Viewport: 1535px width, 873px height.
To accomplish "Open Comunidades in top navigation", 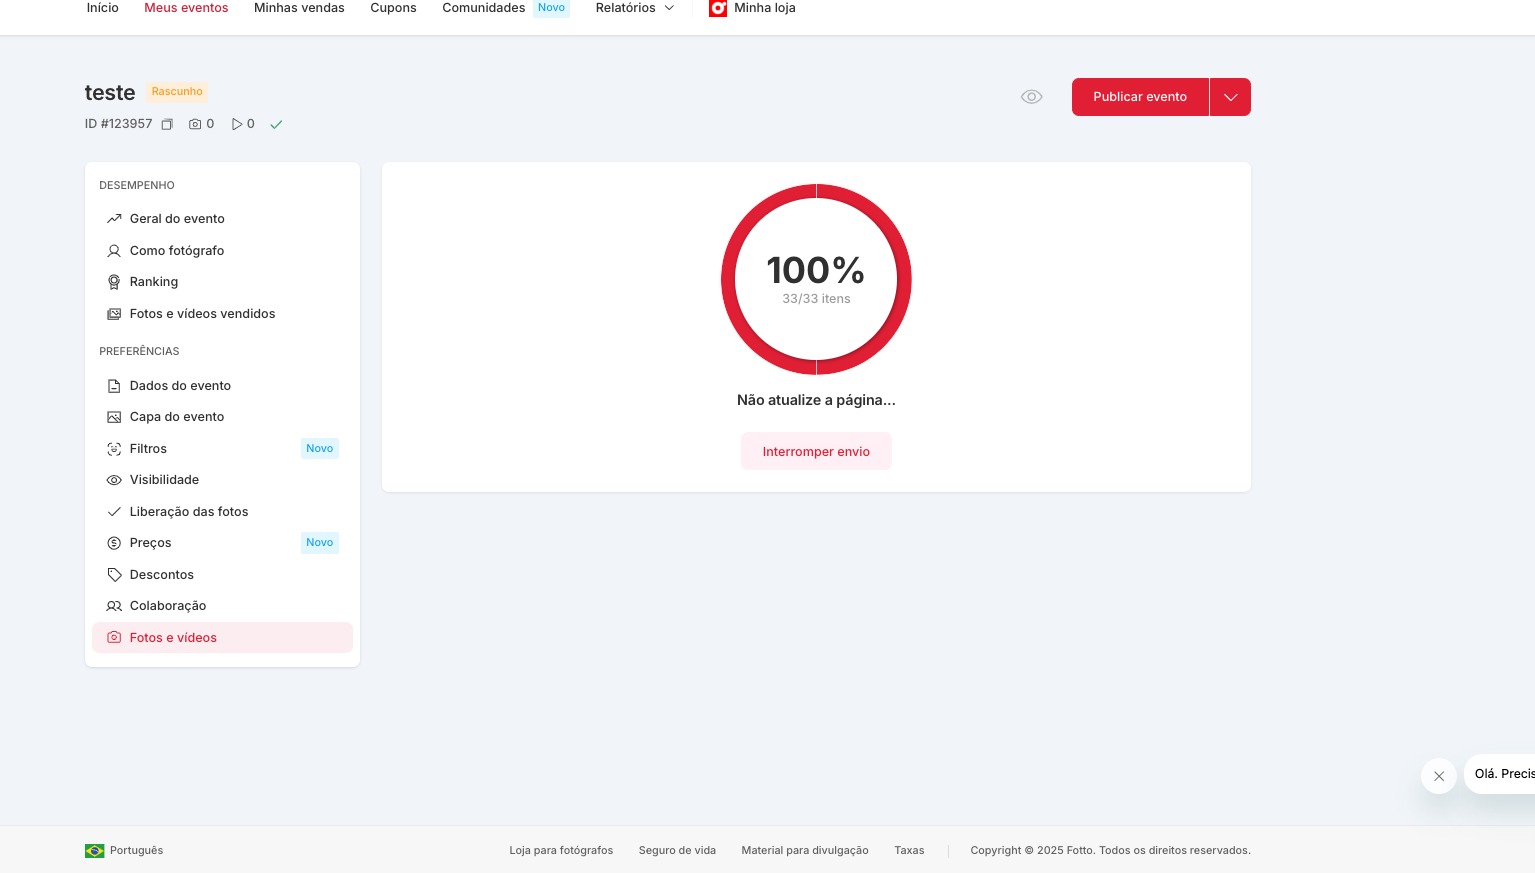I will [x=484, y=8].
